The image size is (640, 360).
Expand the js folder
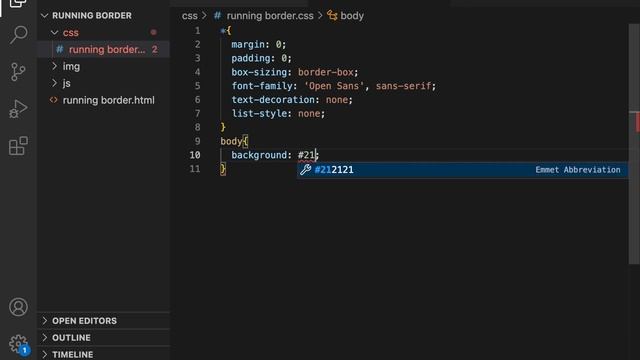click(54, 83)
